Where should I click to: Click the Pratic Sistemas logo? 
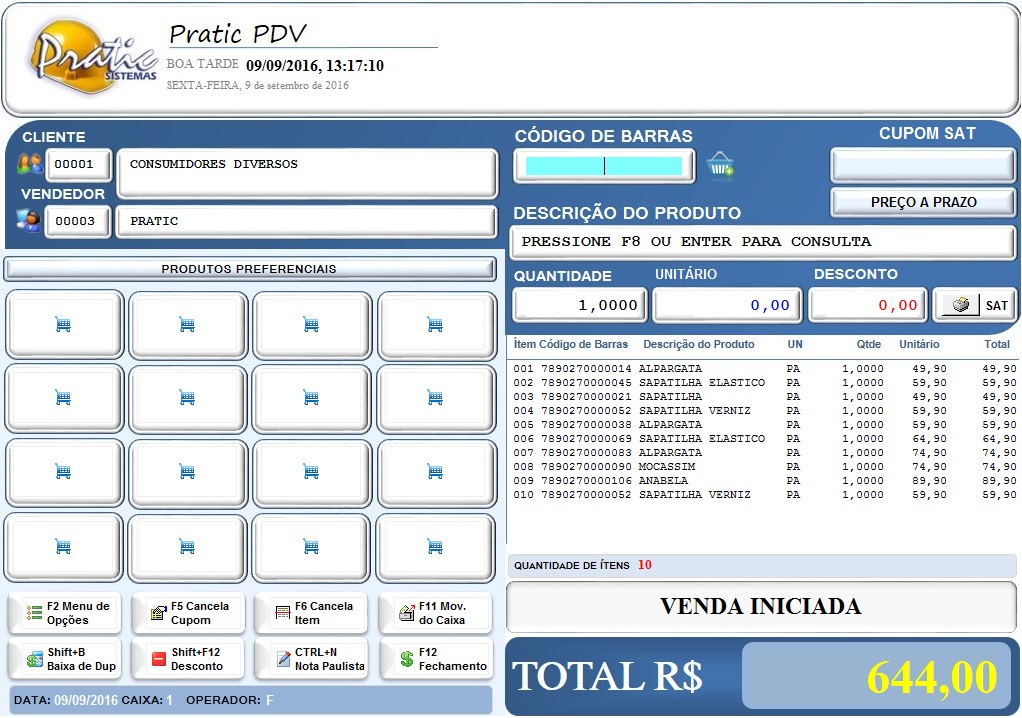pos(93,57)
